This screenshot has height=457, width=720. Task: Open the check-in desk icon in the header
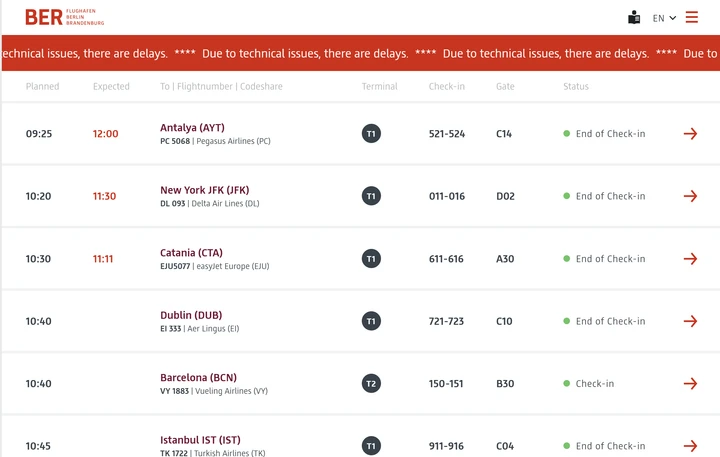634,17
